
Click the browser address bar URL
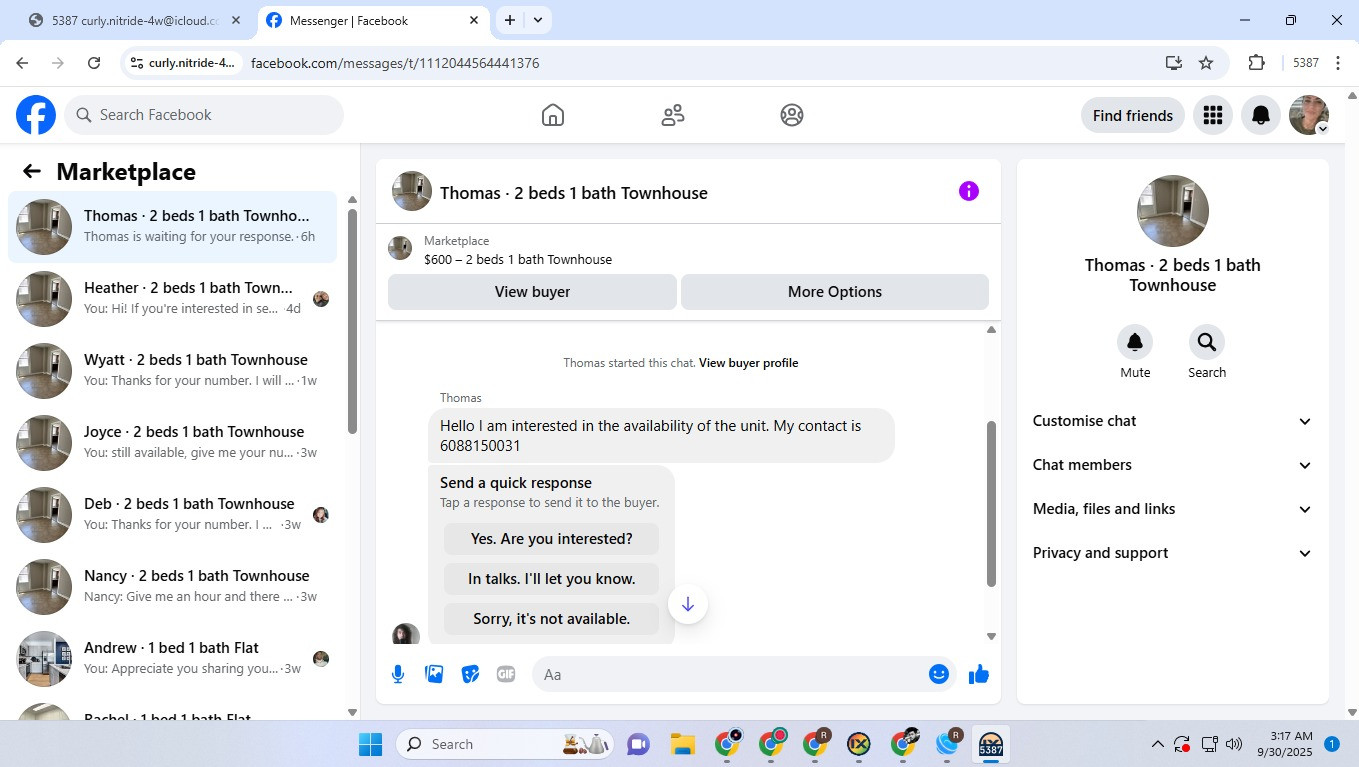tap(395, 63)
